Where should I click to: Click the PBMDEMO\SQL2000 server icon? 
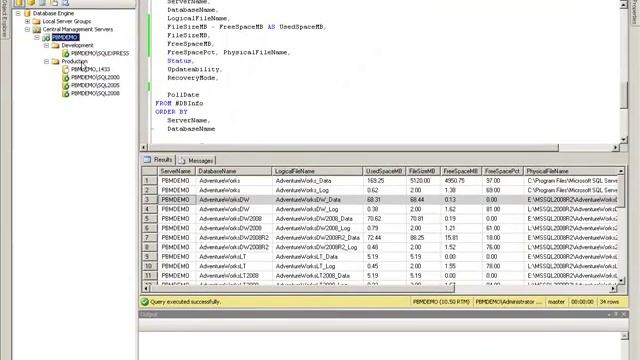pos(65,77)
